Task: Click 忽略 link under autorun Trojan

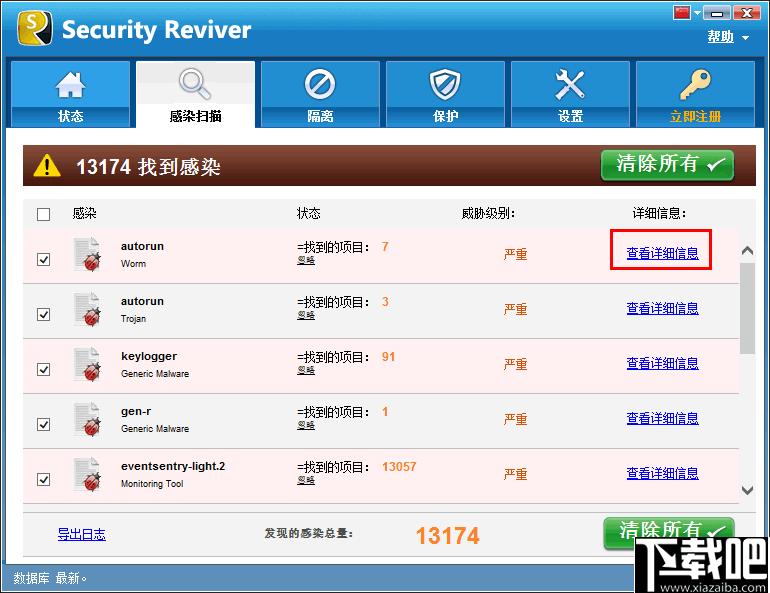Action: [306, 315]
